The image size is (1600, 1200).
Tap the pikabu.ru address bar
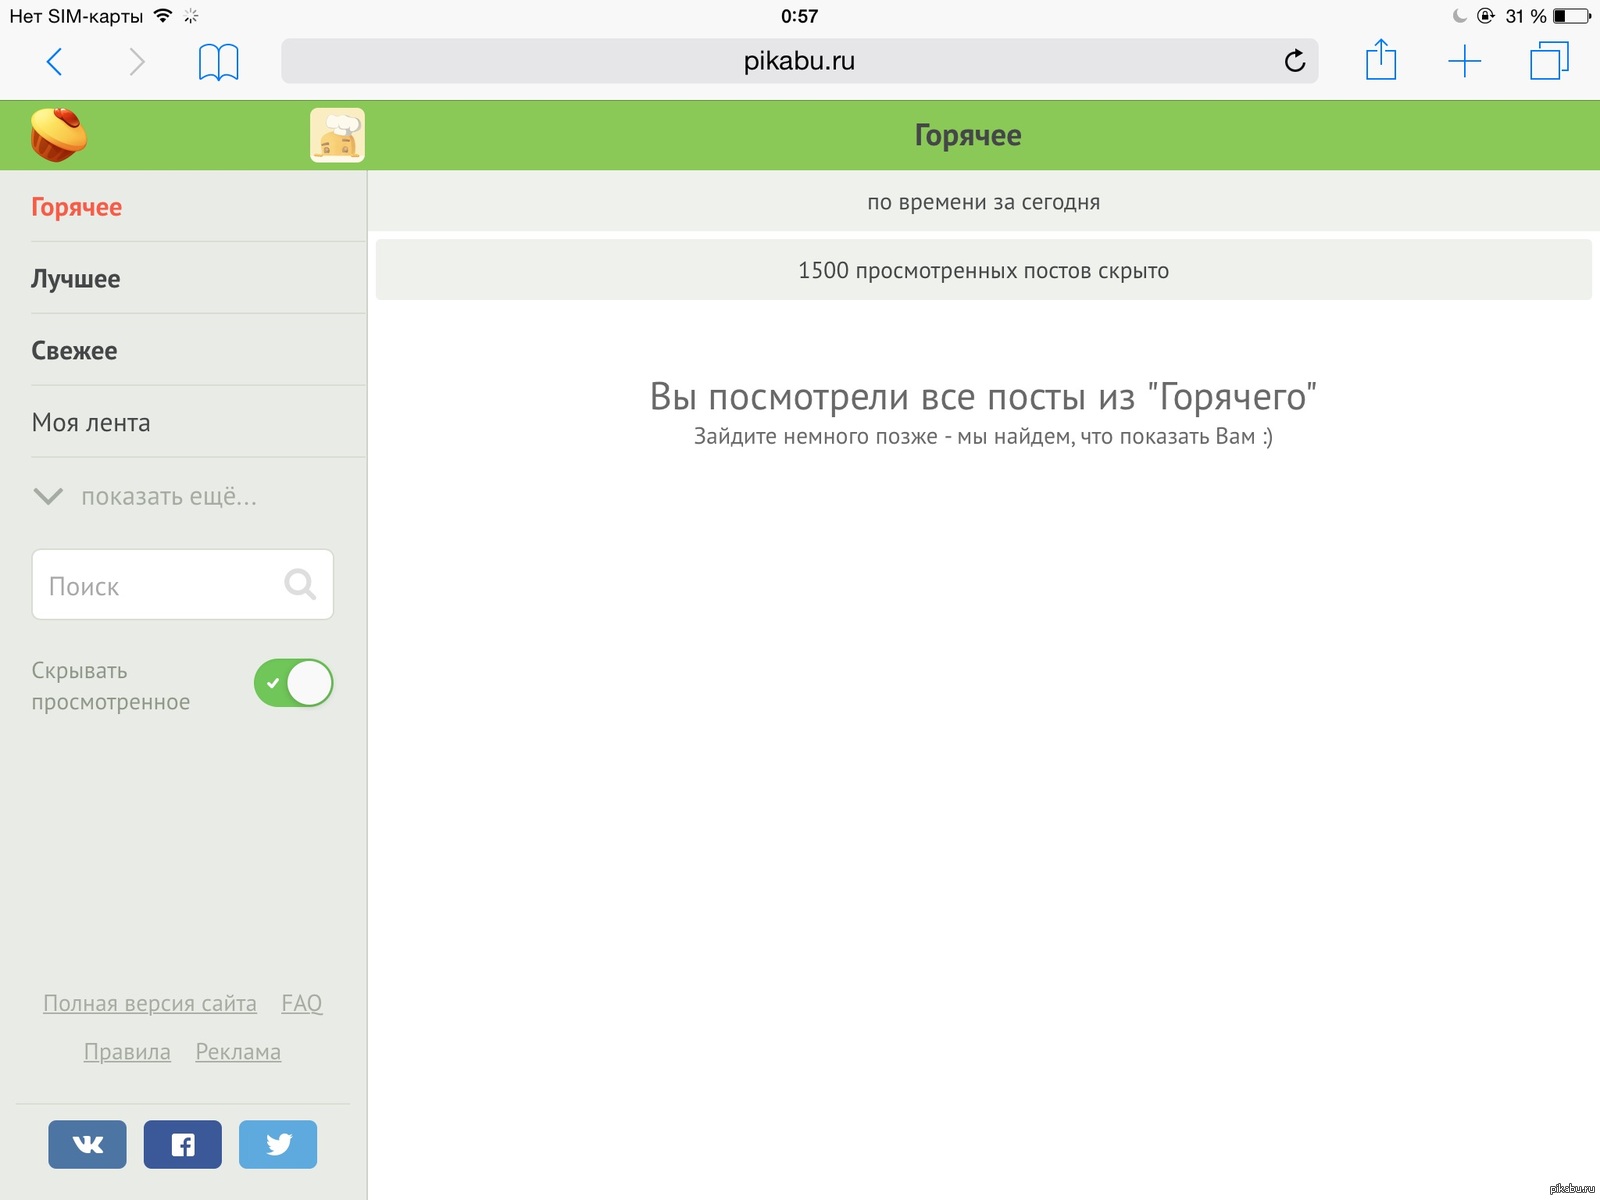799,61
